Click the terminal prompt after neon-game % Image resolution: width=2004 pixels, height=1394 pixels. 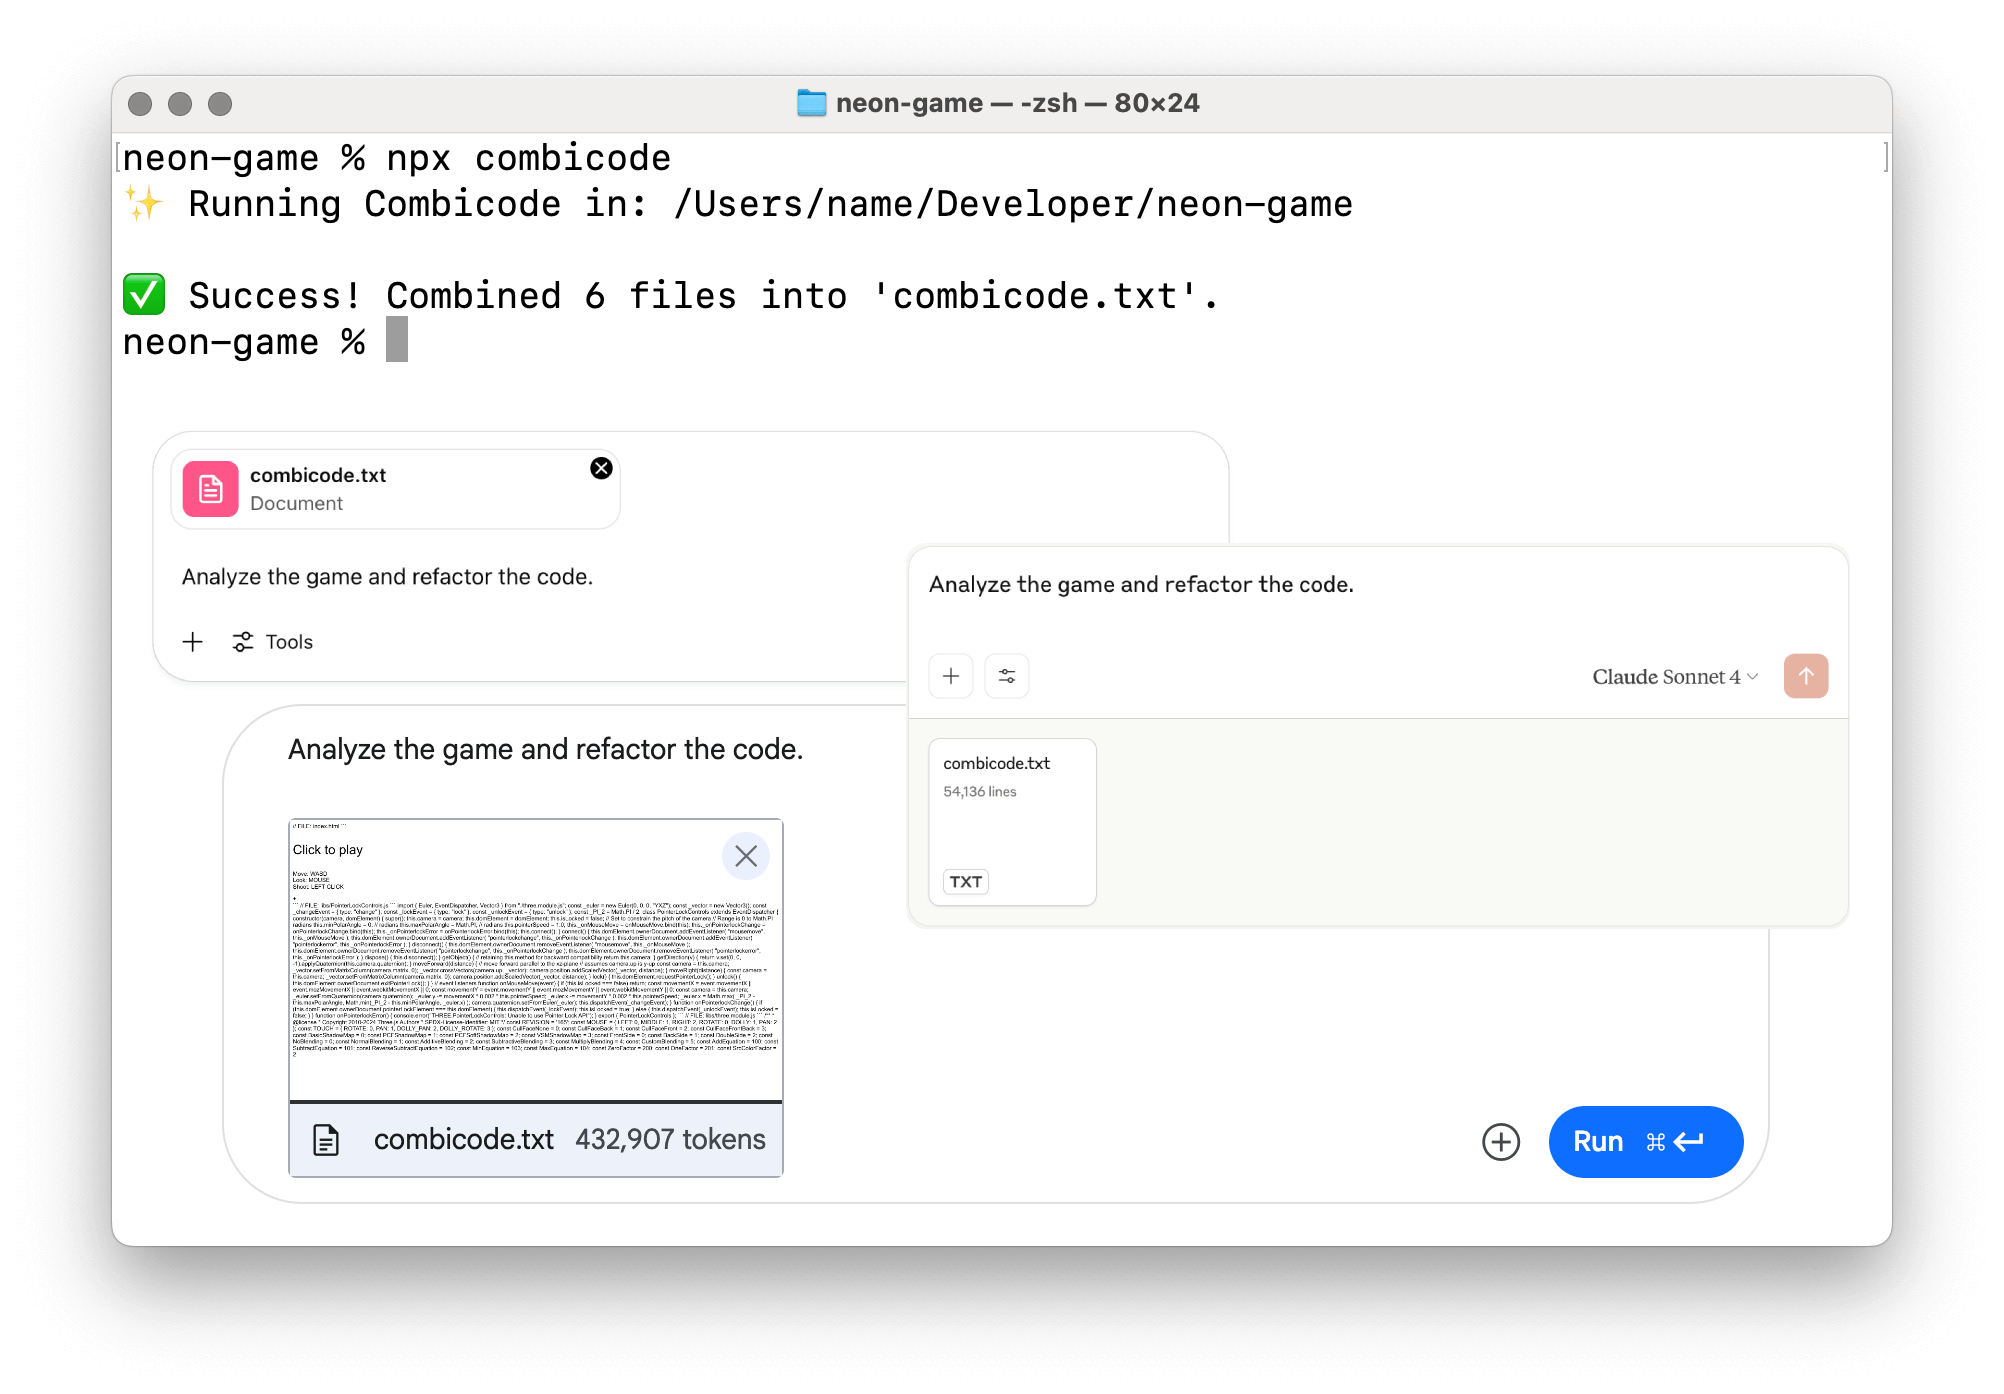pos(396,341)
